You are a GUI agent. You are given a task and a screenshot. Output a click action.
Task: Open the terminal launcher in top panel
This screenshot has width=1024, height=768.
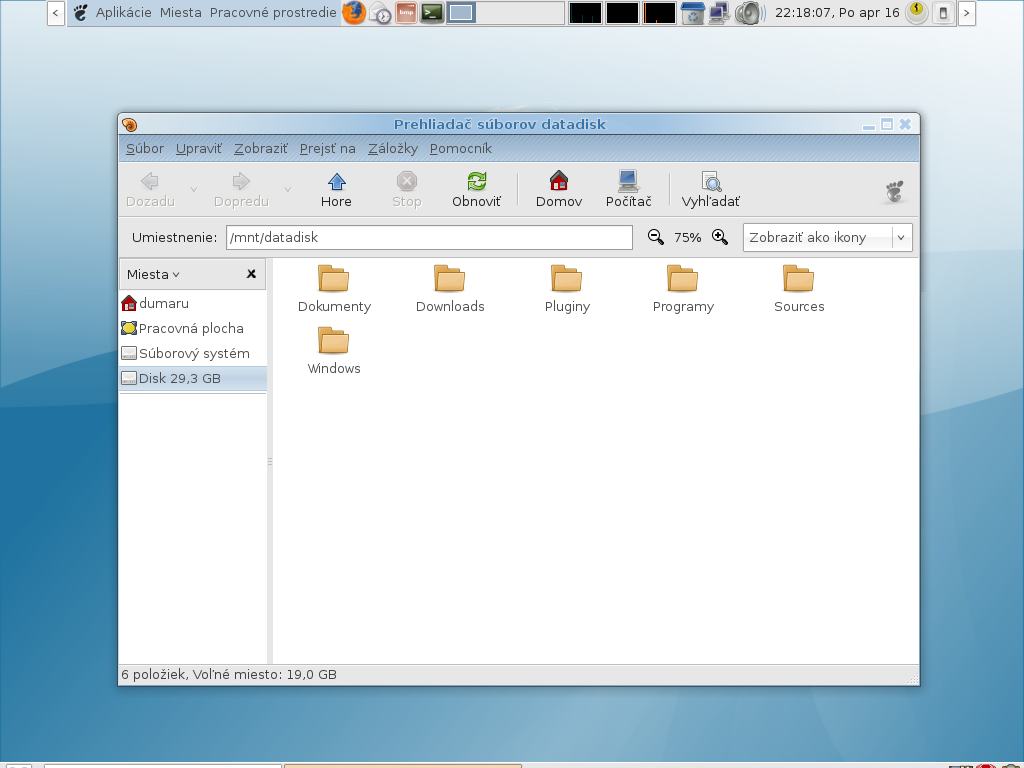coord(432,13)
